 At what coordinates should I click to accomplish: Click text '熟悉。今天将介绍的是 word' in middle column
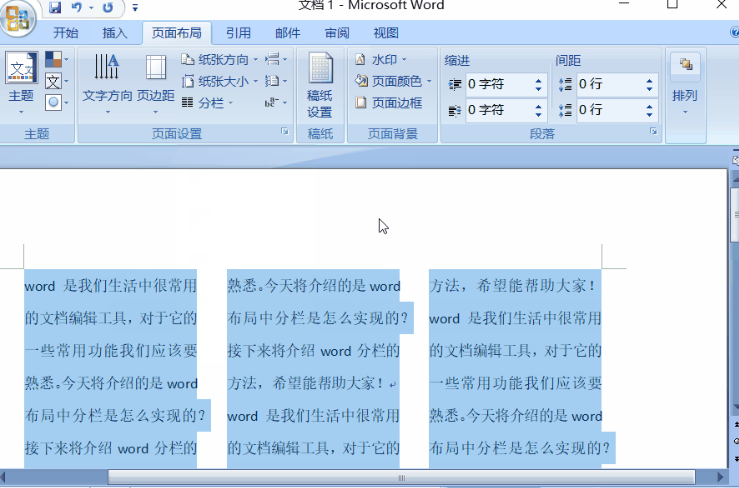click(314, 286)
